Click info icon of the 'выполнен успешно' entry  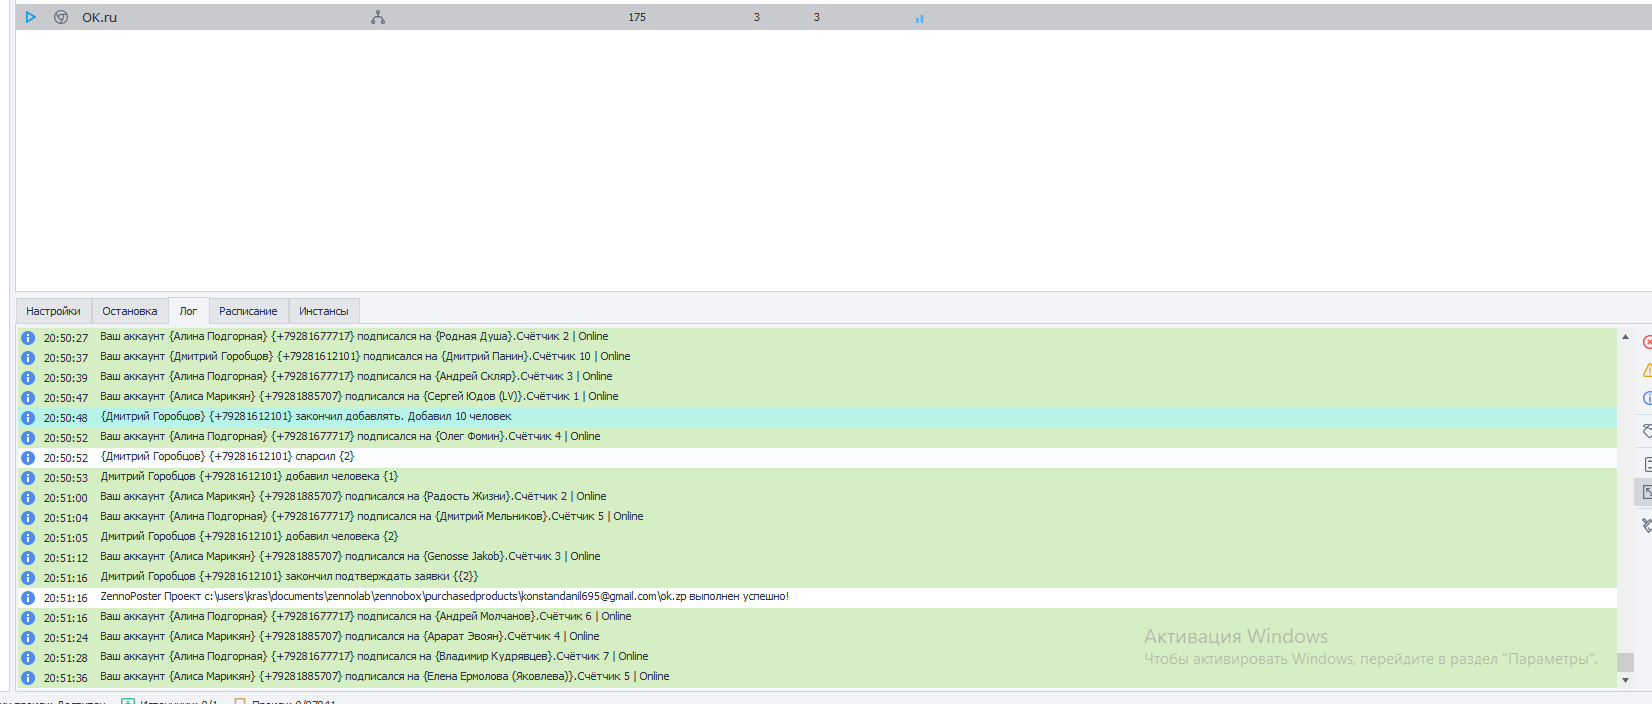(x=28, y=598)
